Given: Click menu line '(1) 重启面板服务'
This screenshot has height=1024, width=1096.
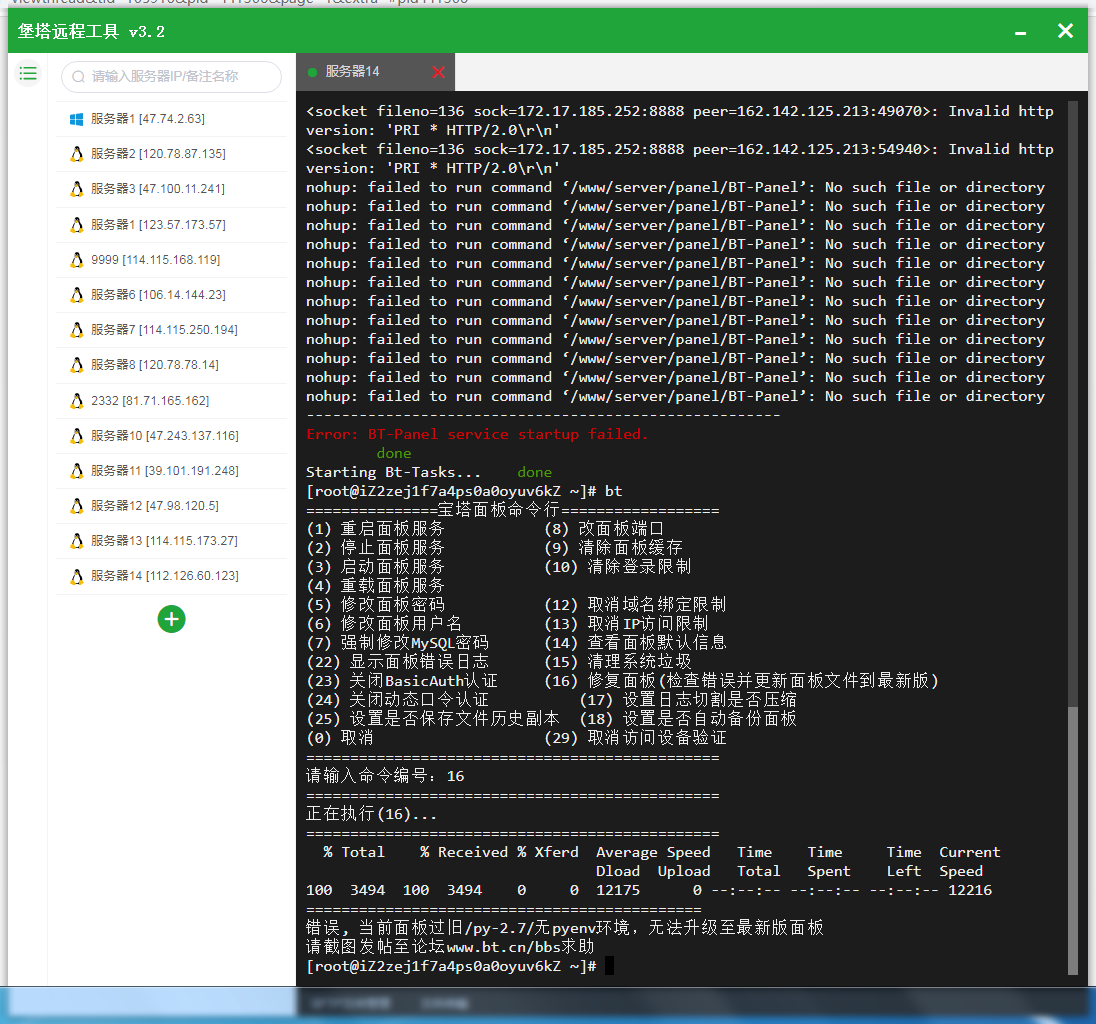Looking at the screenshot, I should point(375,529).
